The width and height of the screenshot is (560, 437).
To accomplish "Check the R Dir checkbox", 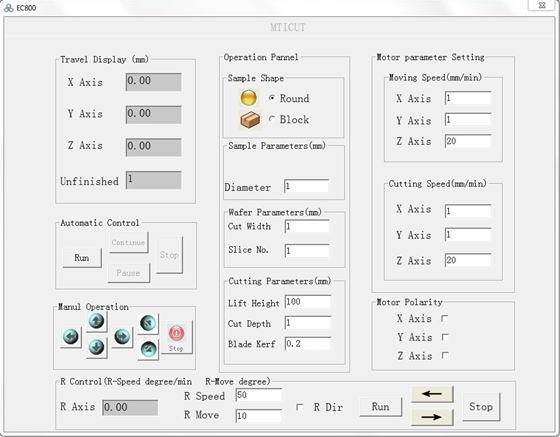I will [300, 407].
